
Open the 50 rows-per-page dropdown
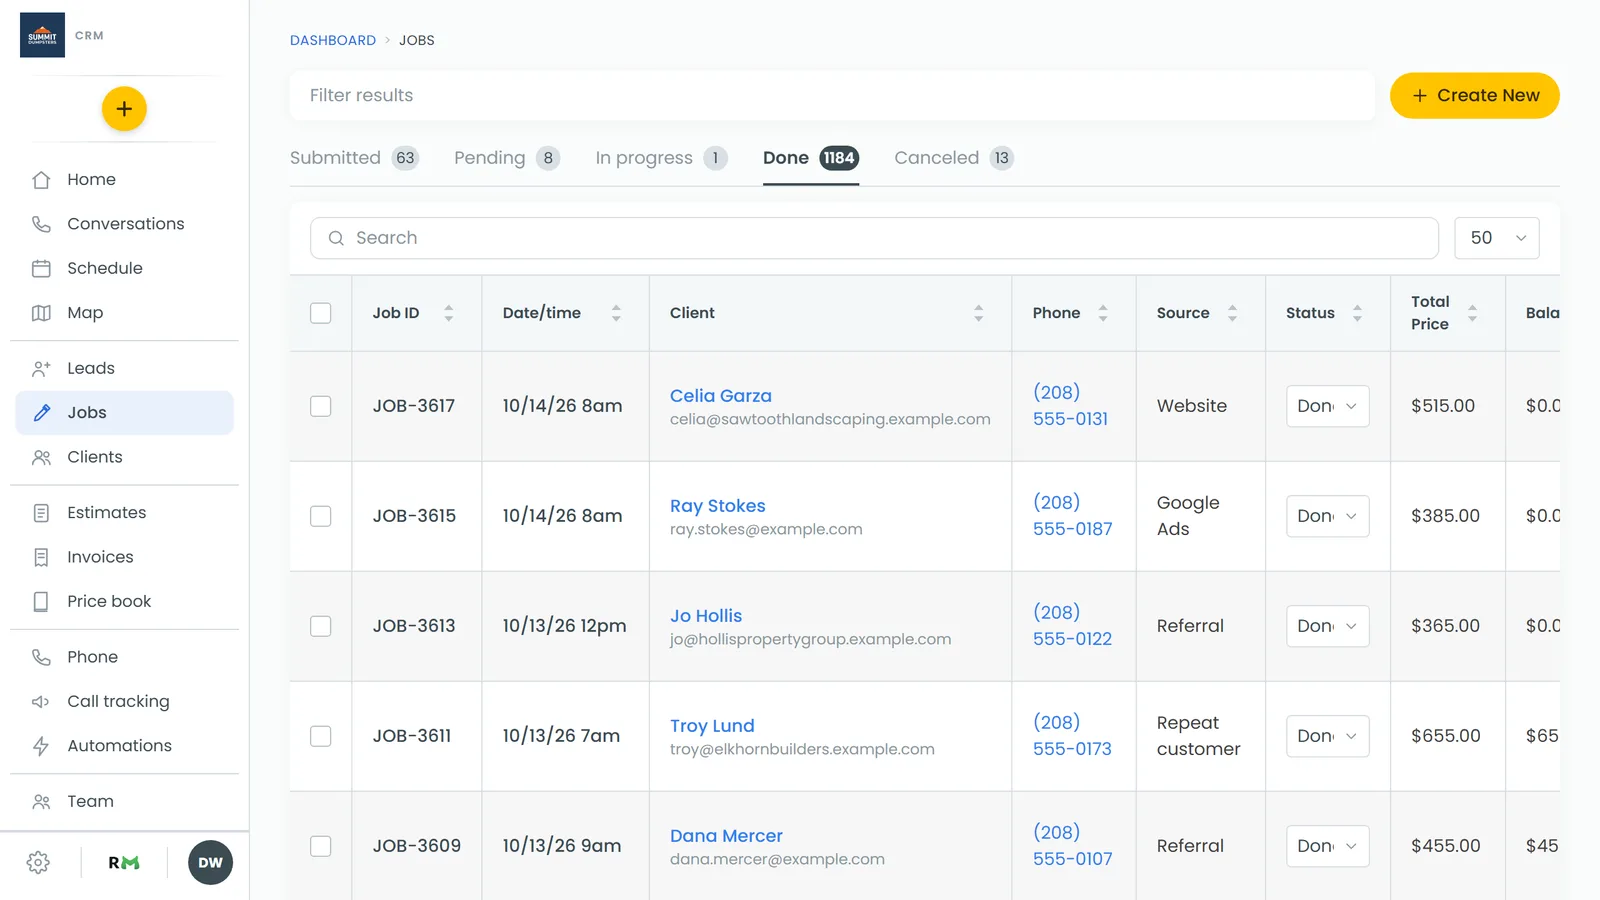coord(1496,238)
